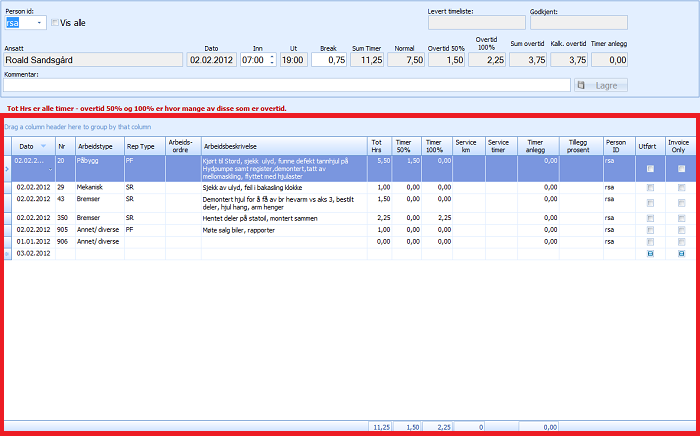The width and height of the screenshot is (700, 436).
Task: Click the Tot Hrs column header
Action: point(376,146)
